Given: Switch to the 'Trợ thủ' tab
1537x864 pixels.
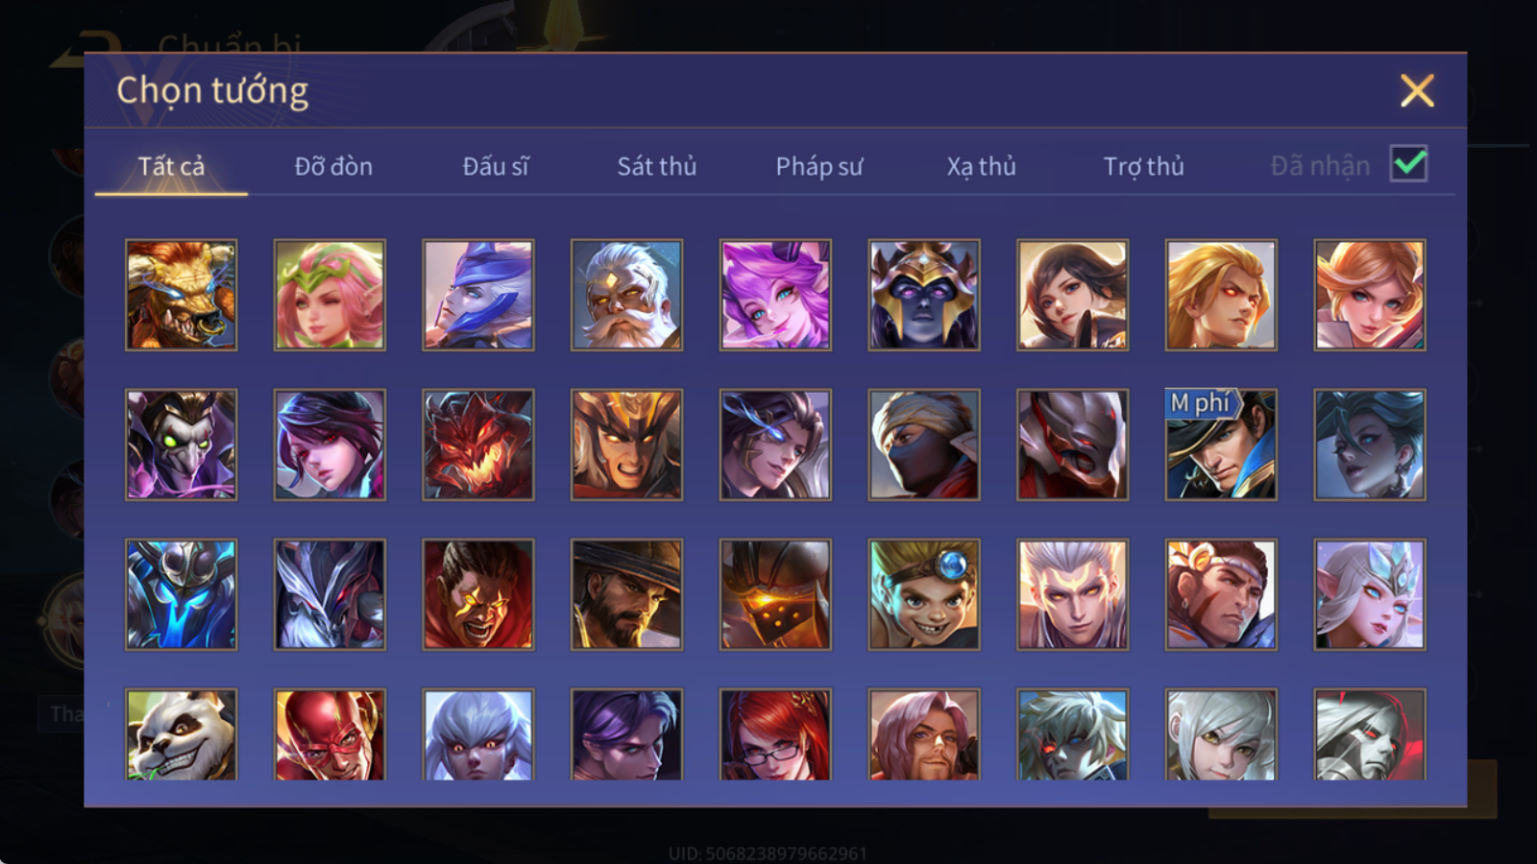Looking at the screenshot, I should [x=1143, y=166].
